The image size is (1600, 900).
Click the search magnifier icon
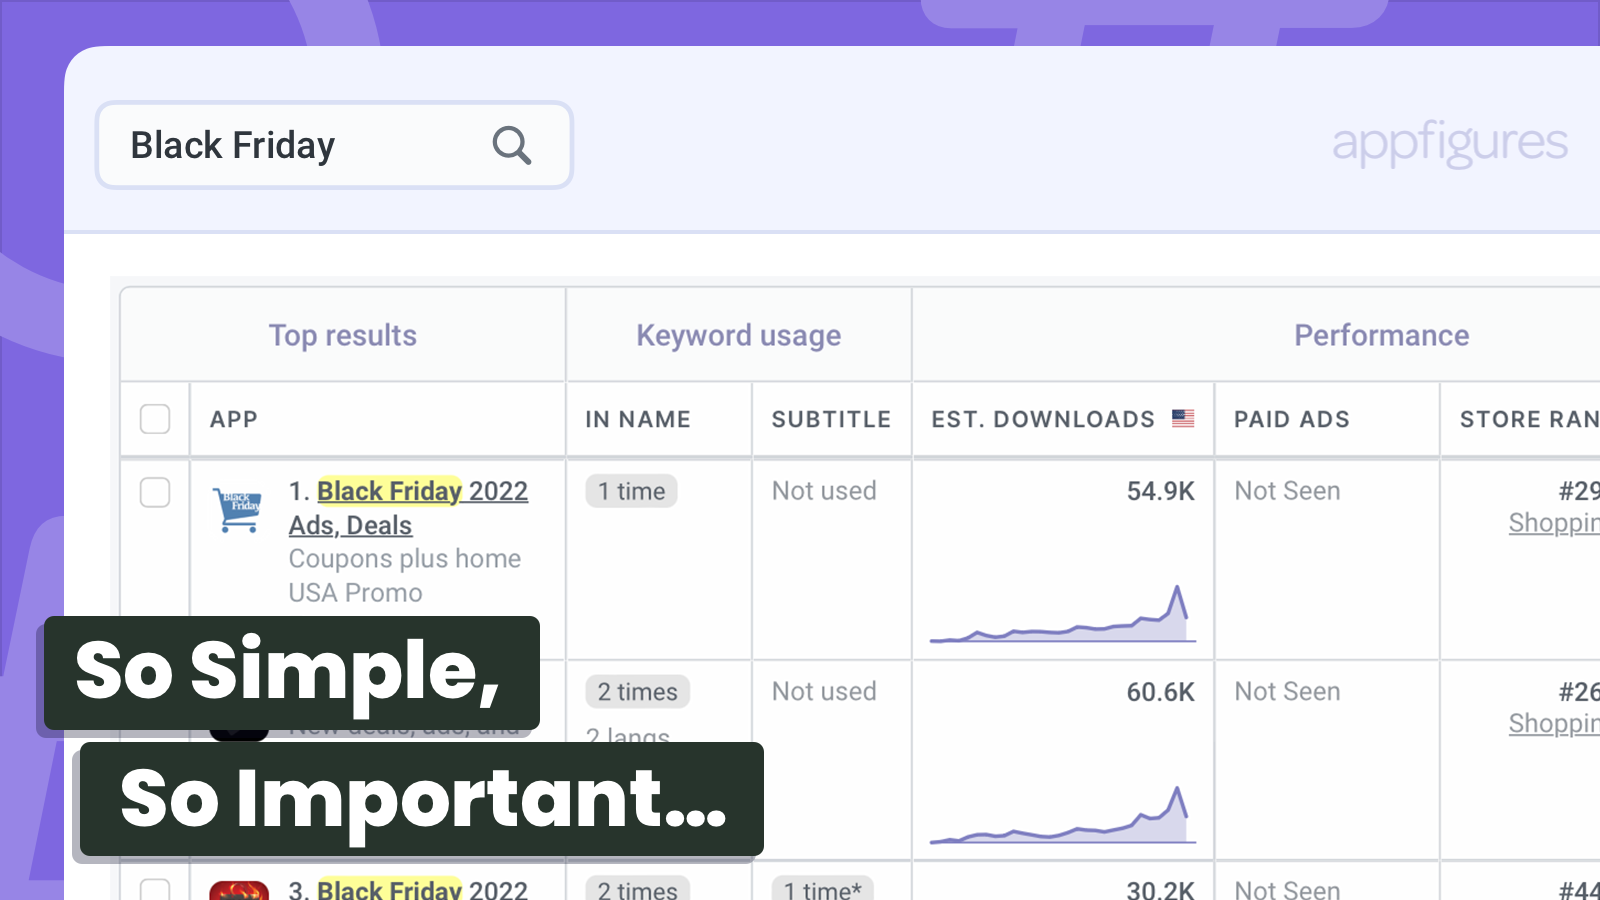pyautogui.click(x=511, y=146)
